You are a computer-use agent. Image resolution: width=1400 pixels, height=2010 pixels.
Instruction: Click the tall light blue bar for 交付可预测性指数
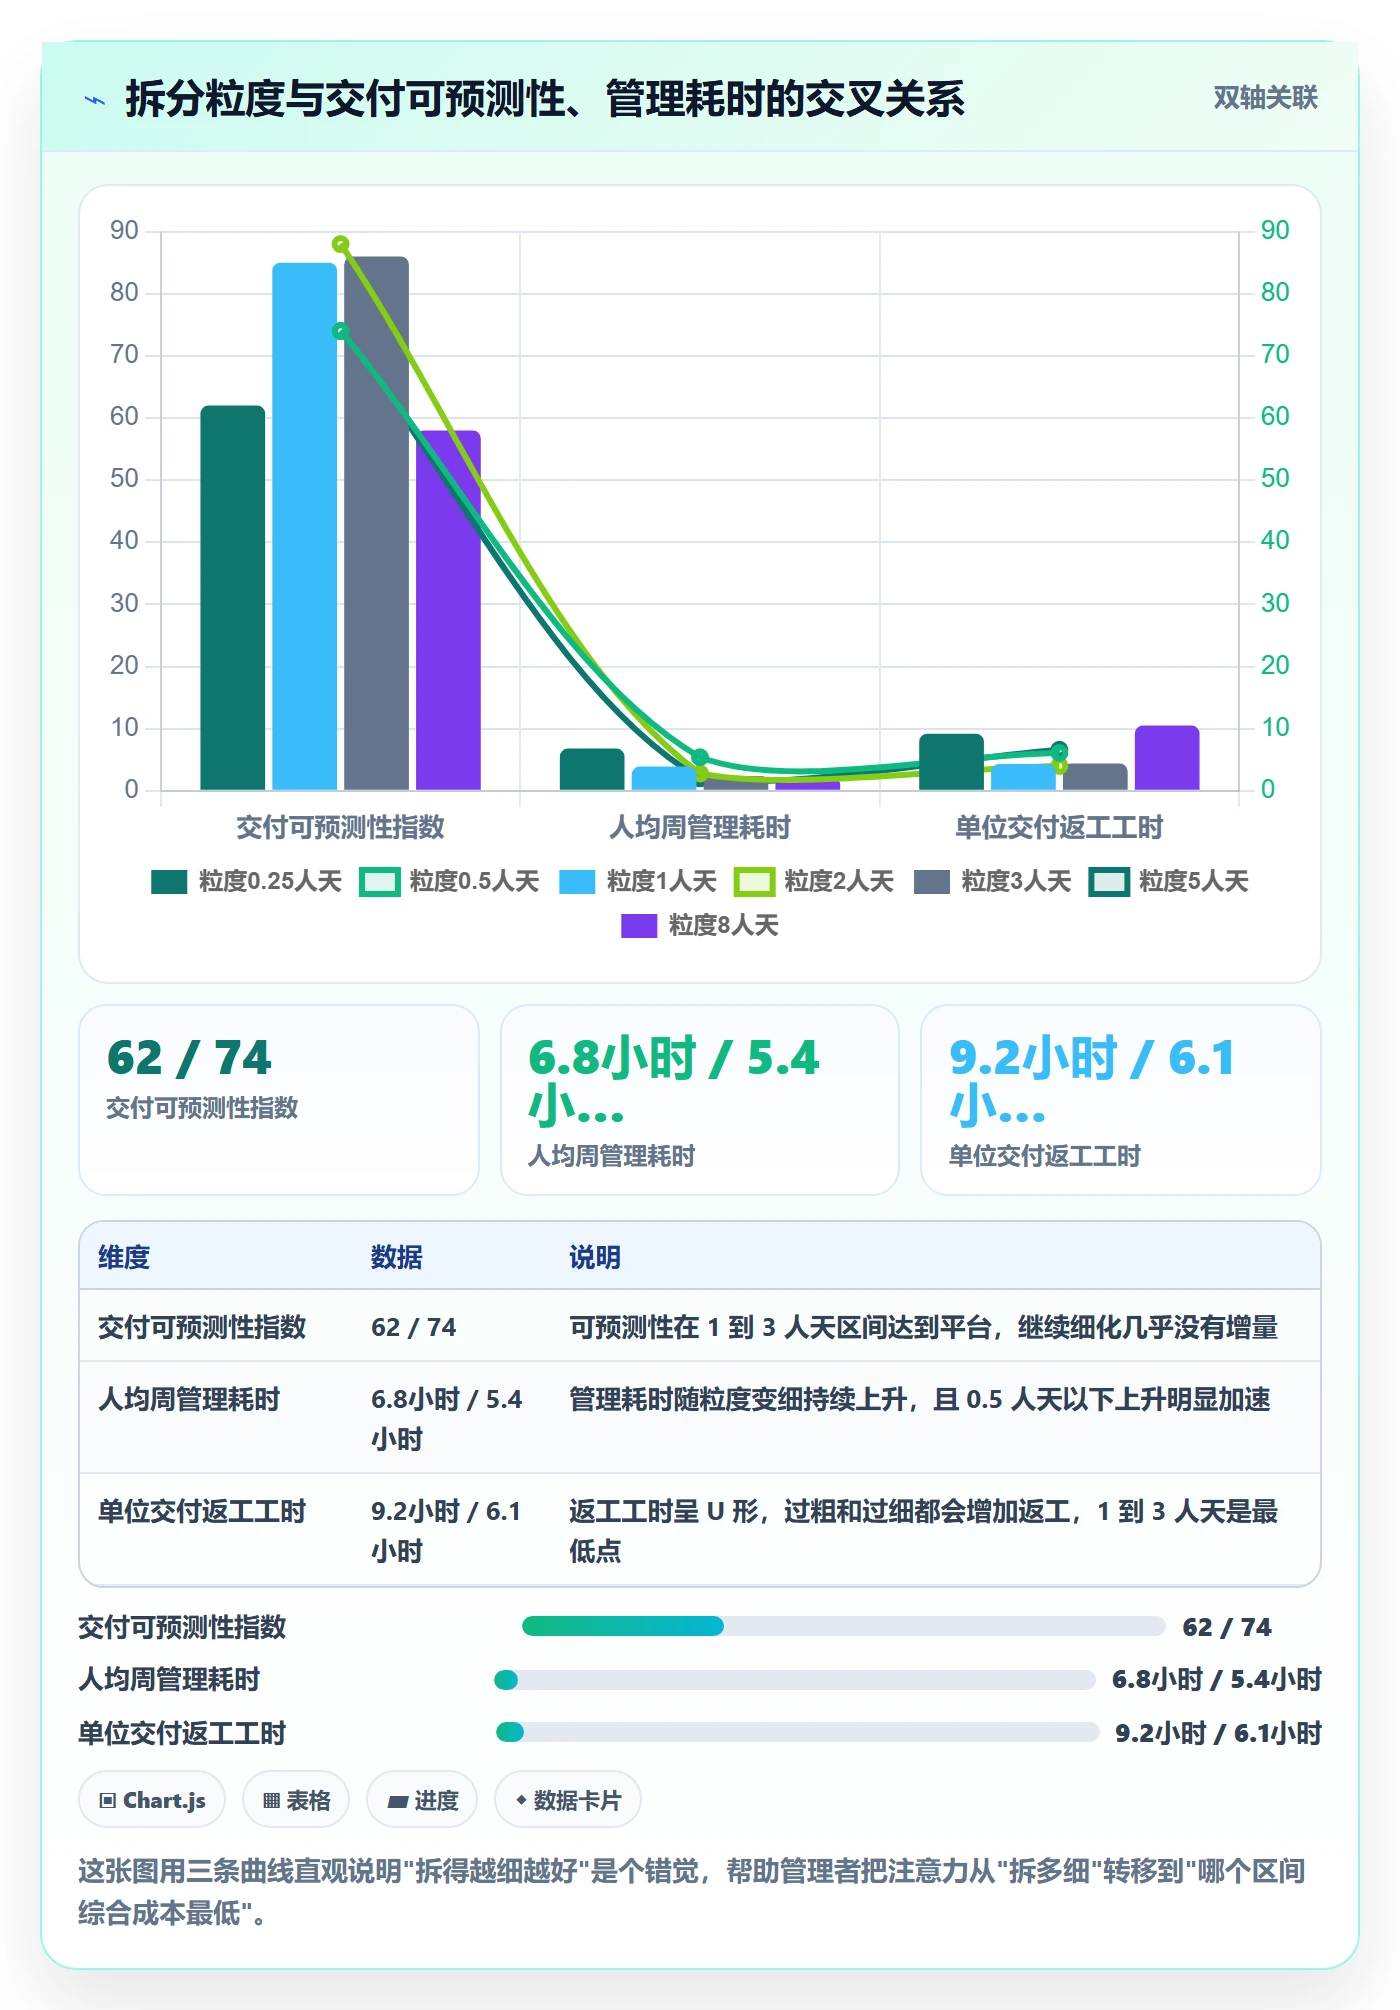point(305,526)
